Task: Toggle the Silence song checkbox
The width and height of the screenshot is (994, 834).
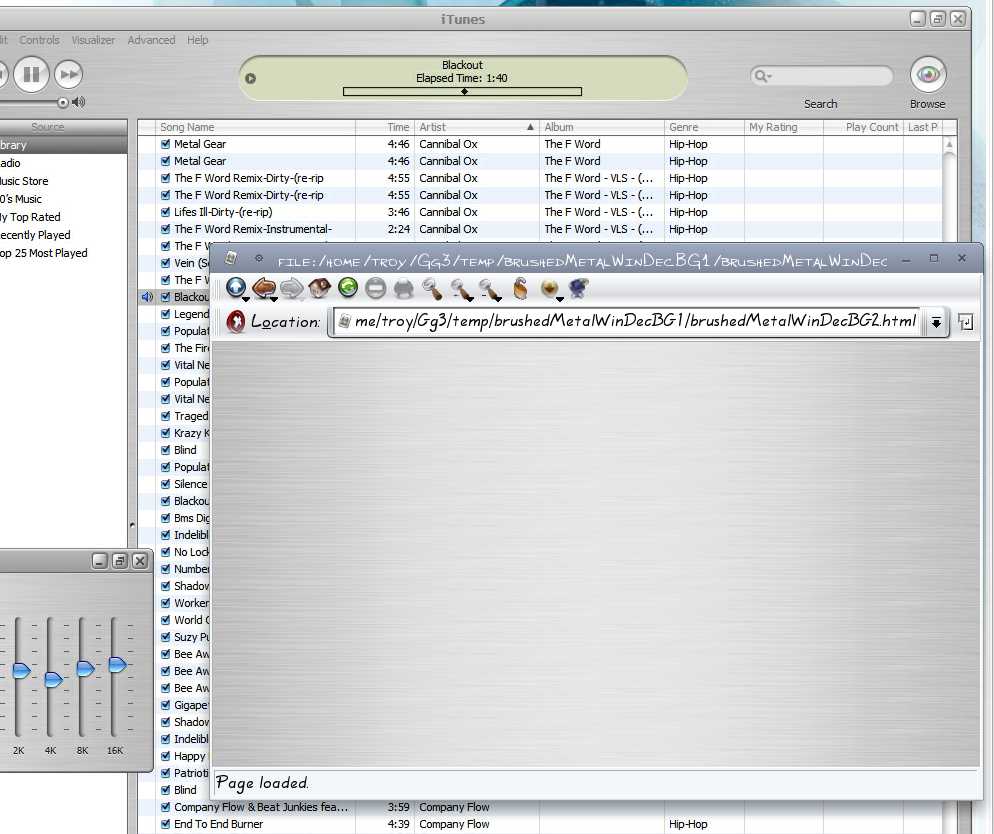Action: point(165,484)
